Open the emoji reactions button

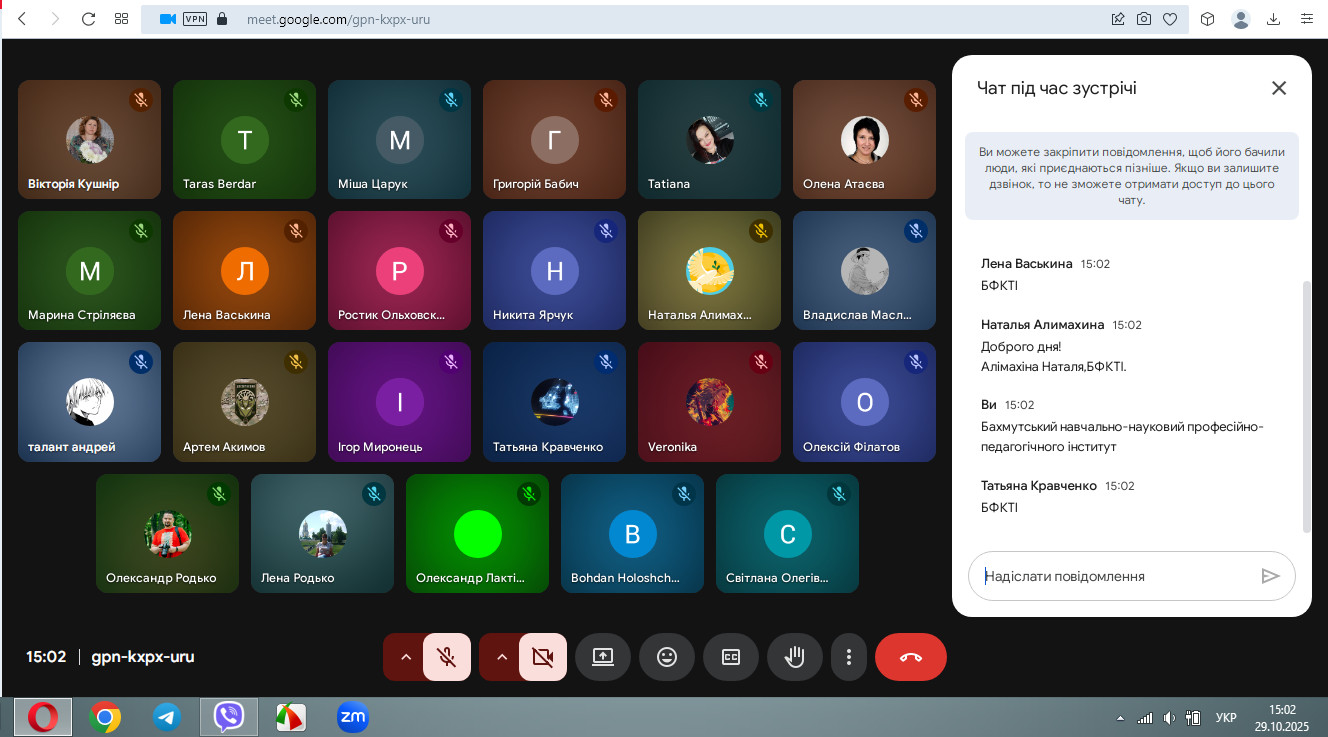point(666,657)
